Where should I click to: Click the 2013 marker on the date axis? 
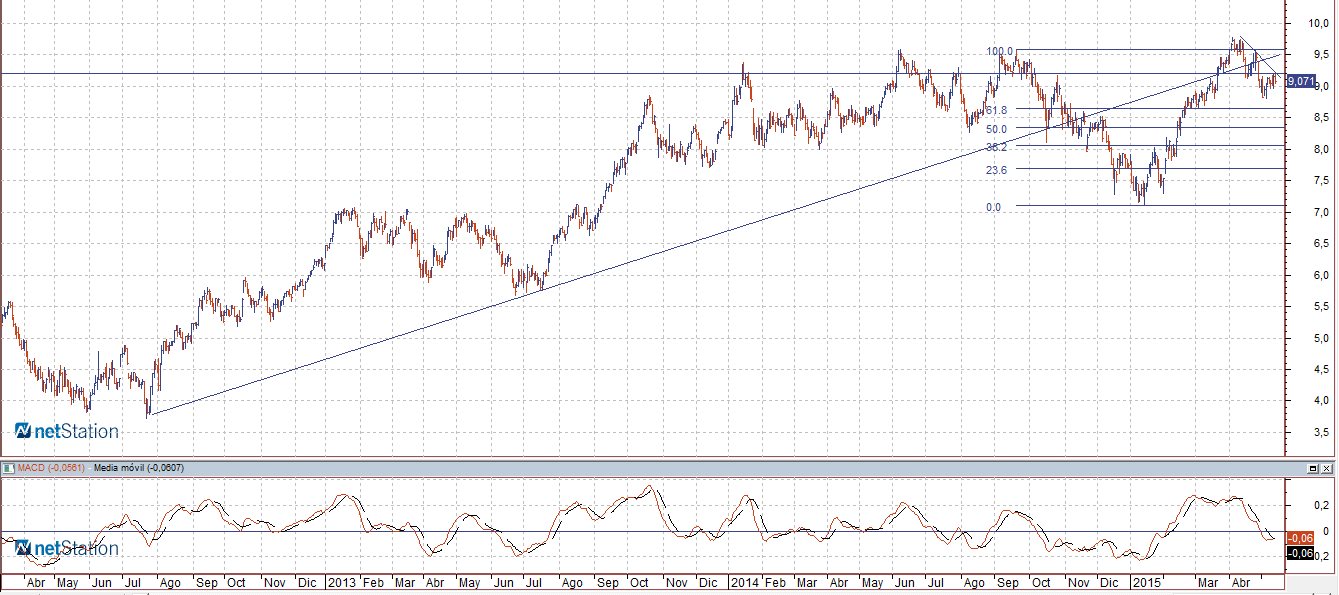pyautogui.click(x=342, y=582)
